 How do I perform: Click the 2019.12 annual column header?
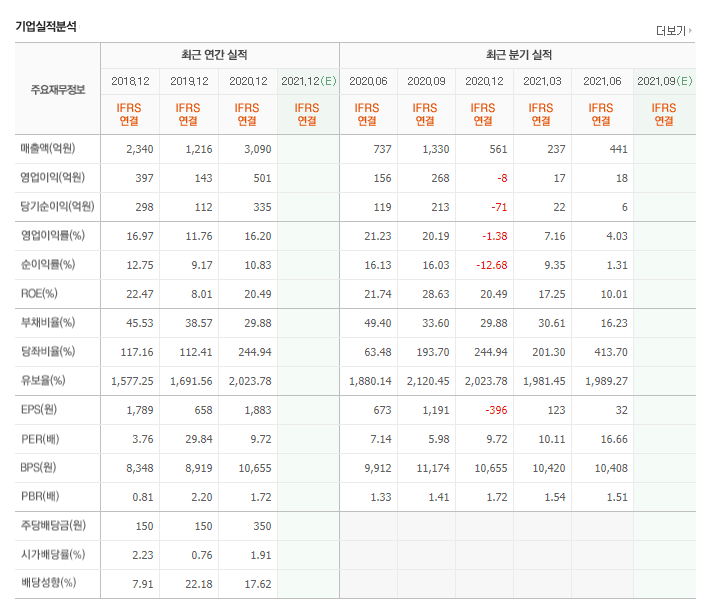pyautogui.click(x=189, y=81)
